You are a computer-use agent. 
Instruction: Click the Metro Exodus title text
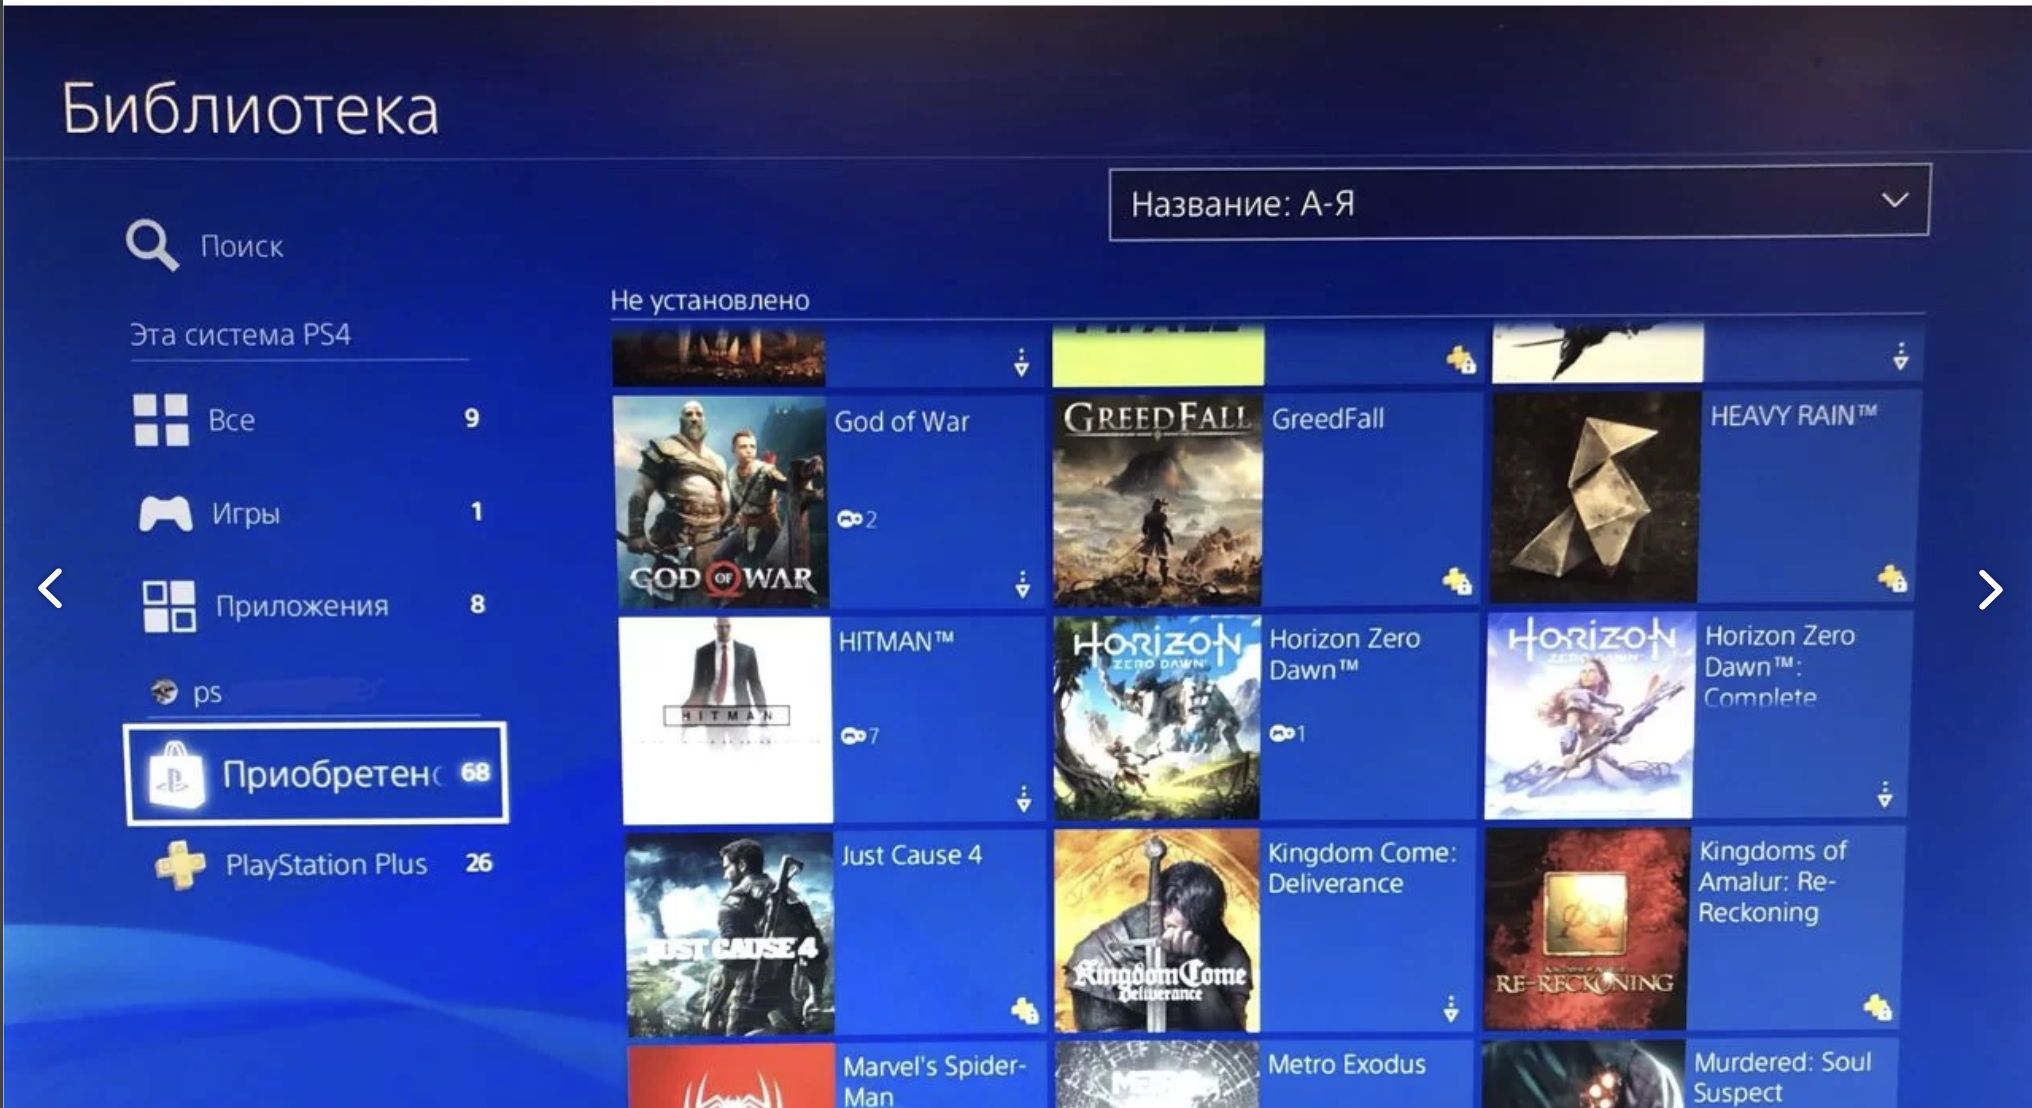(x=1347, y=1064)
